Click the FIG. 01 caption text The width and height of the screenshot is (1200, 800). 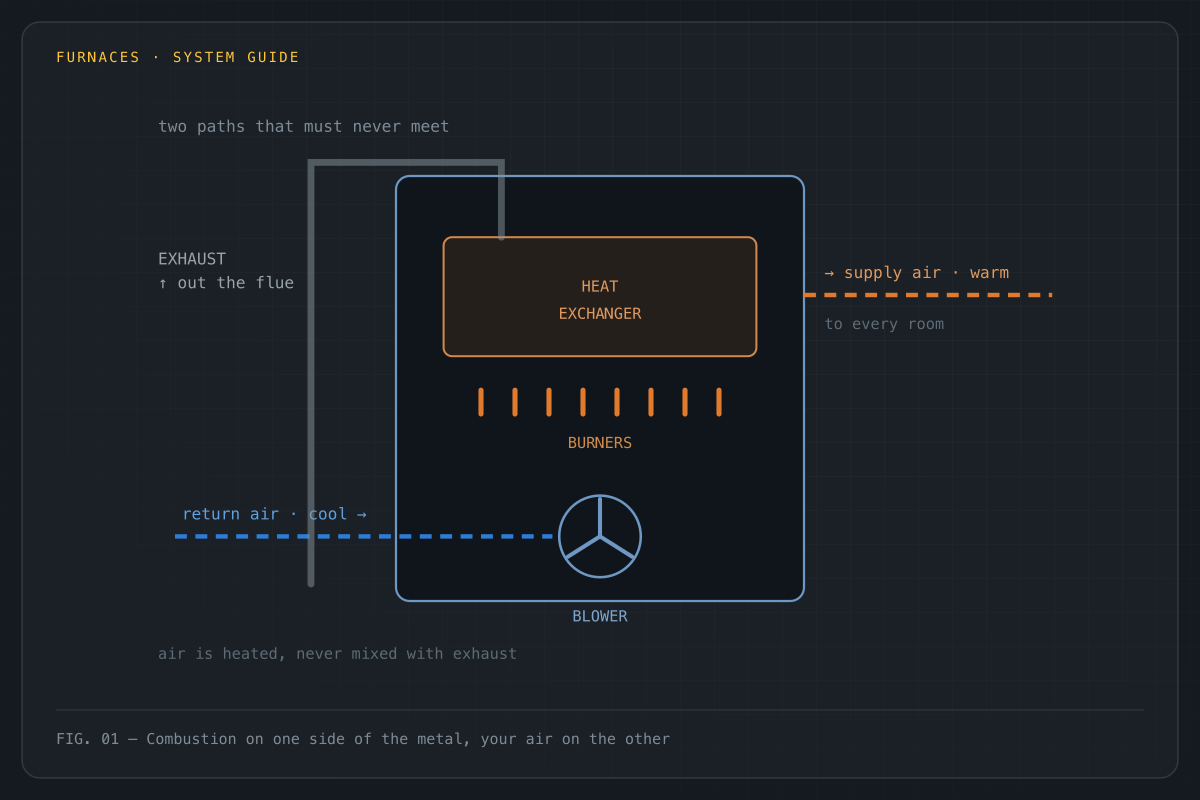pyautogui.click(x=363, y=739)
